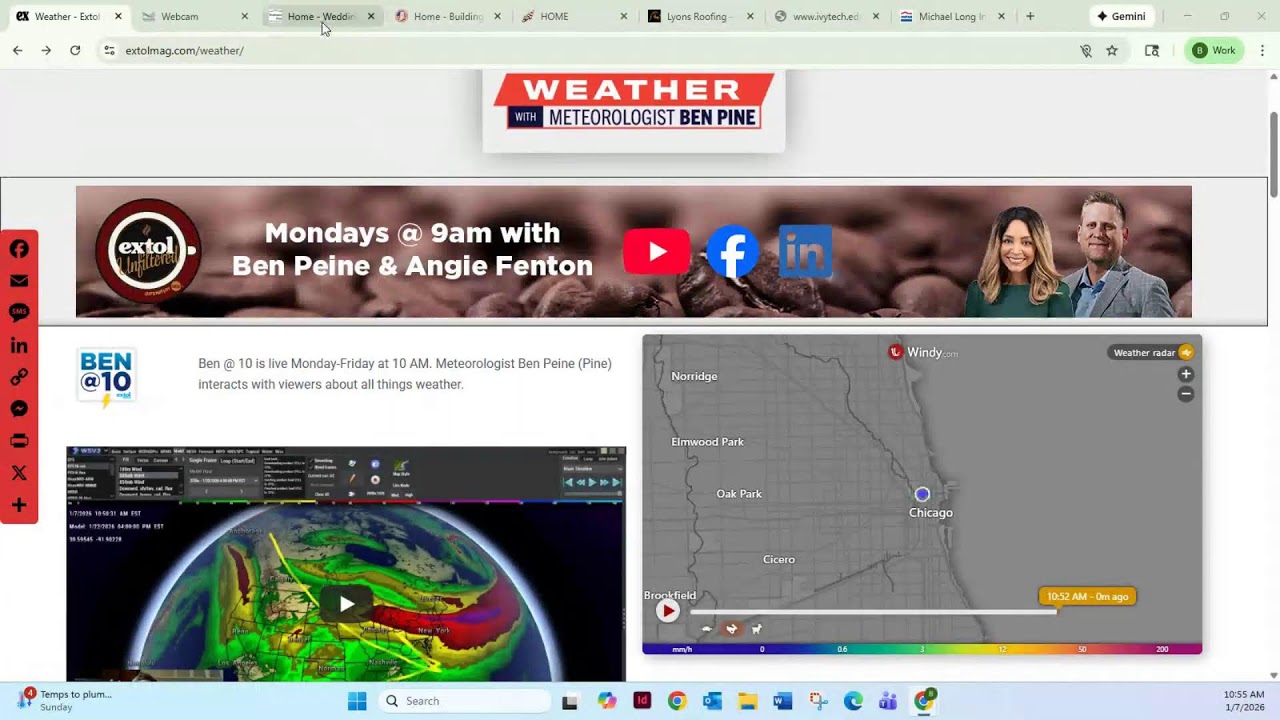This screenshot has width=1280, height=720.
Task: Play the Windy radar animation
Action: click(668, 611)
